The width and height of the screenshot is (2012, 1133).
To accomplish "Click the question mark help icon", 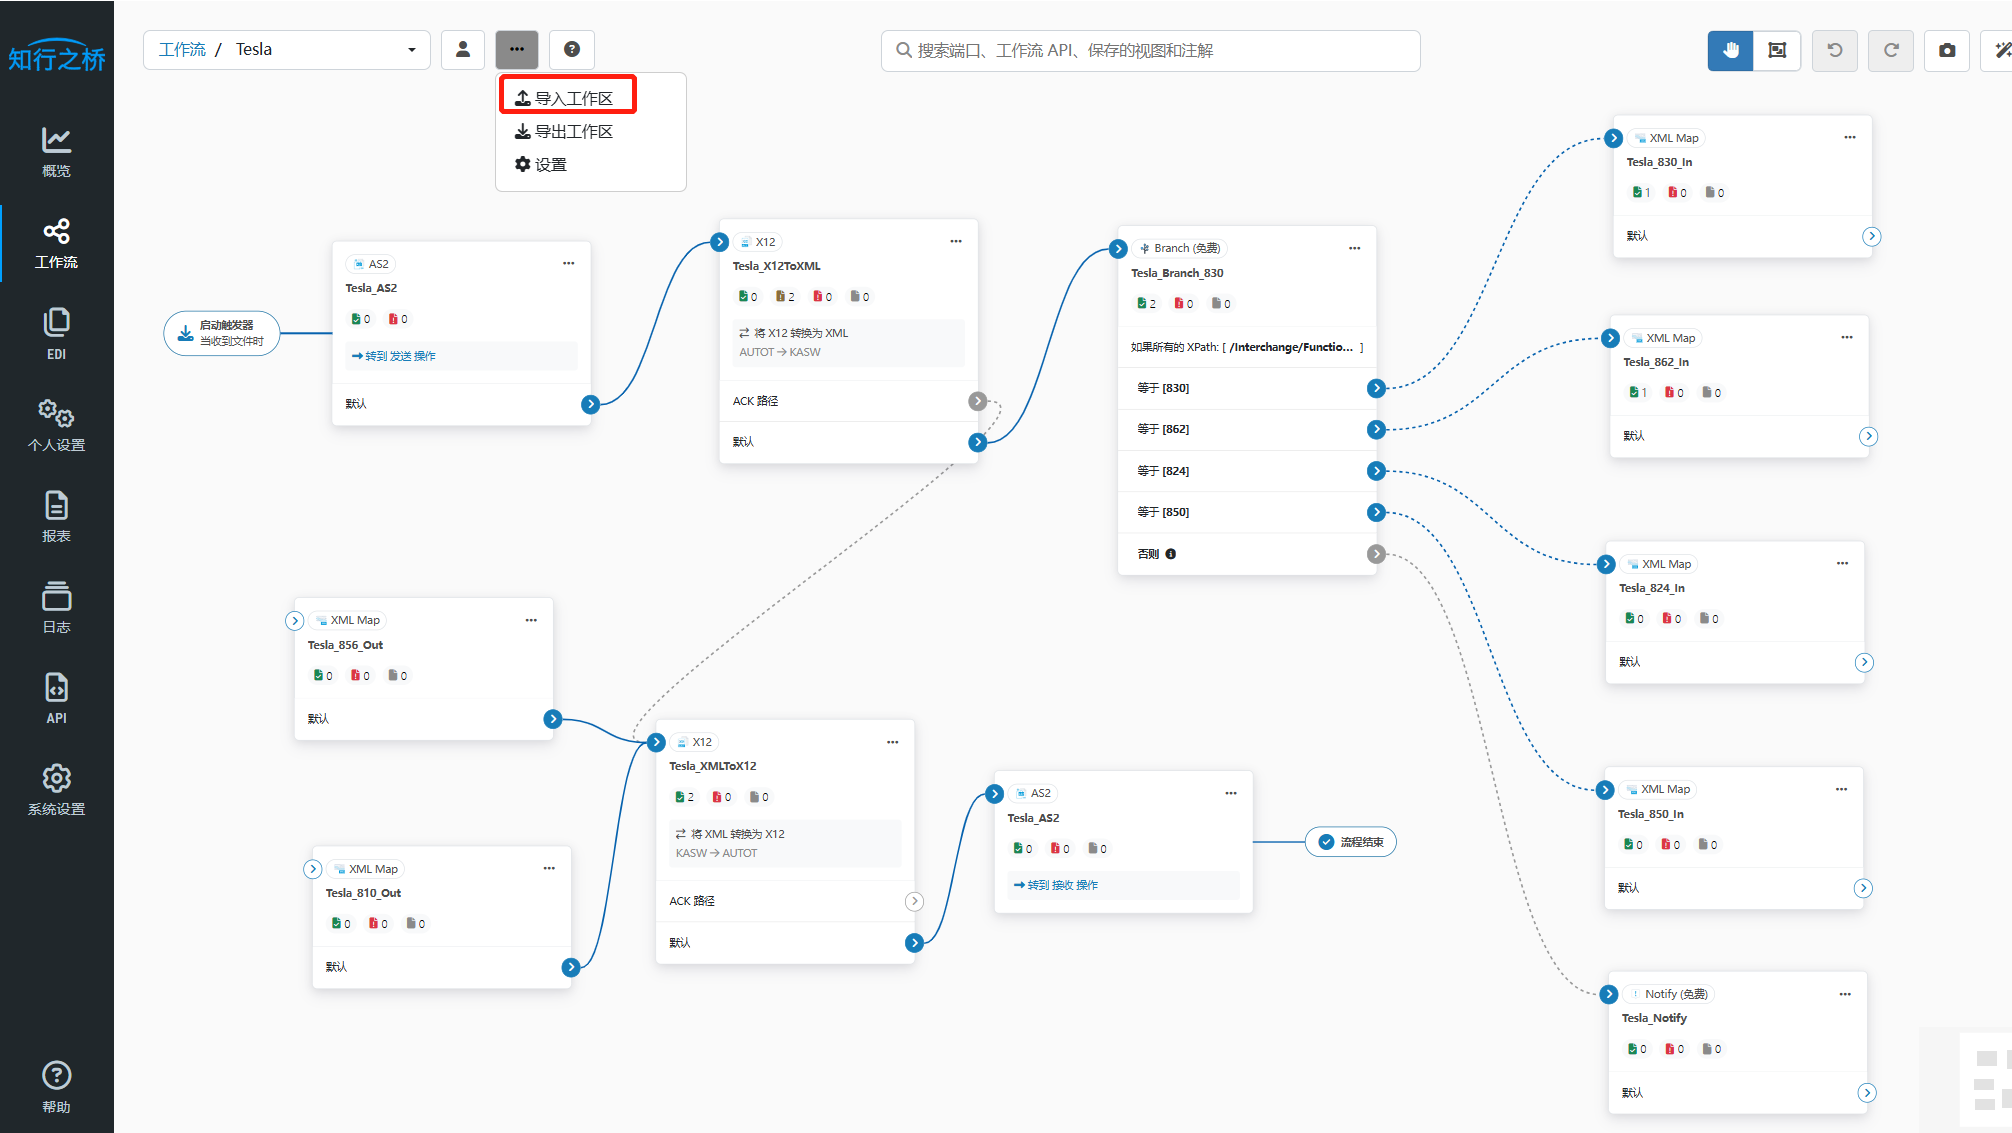I will (572, 49).
